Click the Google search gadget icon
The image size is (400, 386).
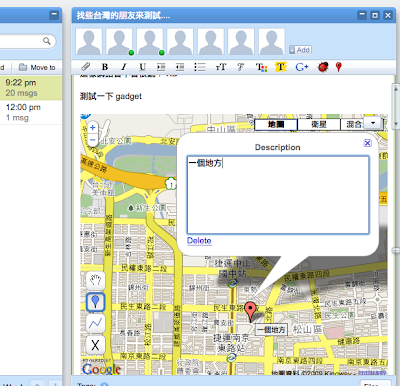pyautogui.click(x=302, y=67)
